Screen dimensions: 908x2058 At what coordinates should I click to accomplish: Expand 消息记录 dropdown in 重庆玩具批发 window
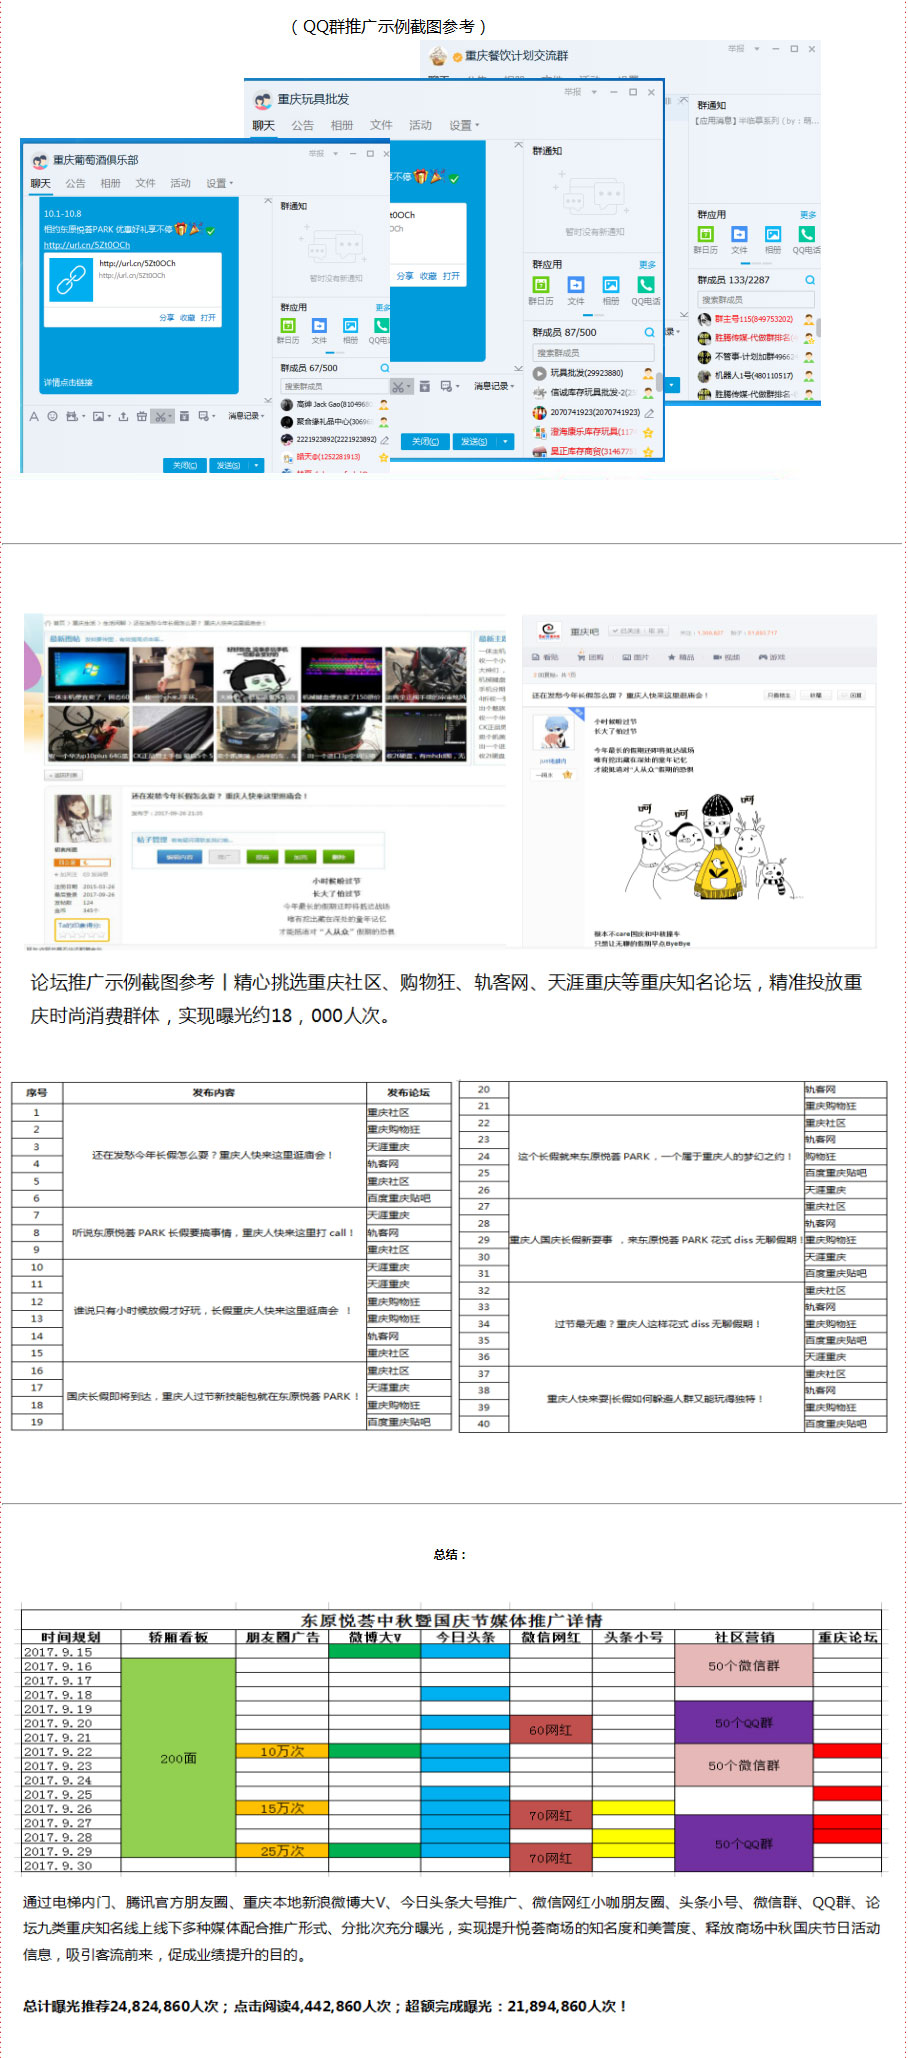click(x=494, y=386)
